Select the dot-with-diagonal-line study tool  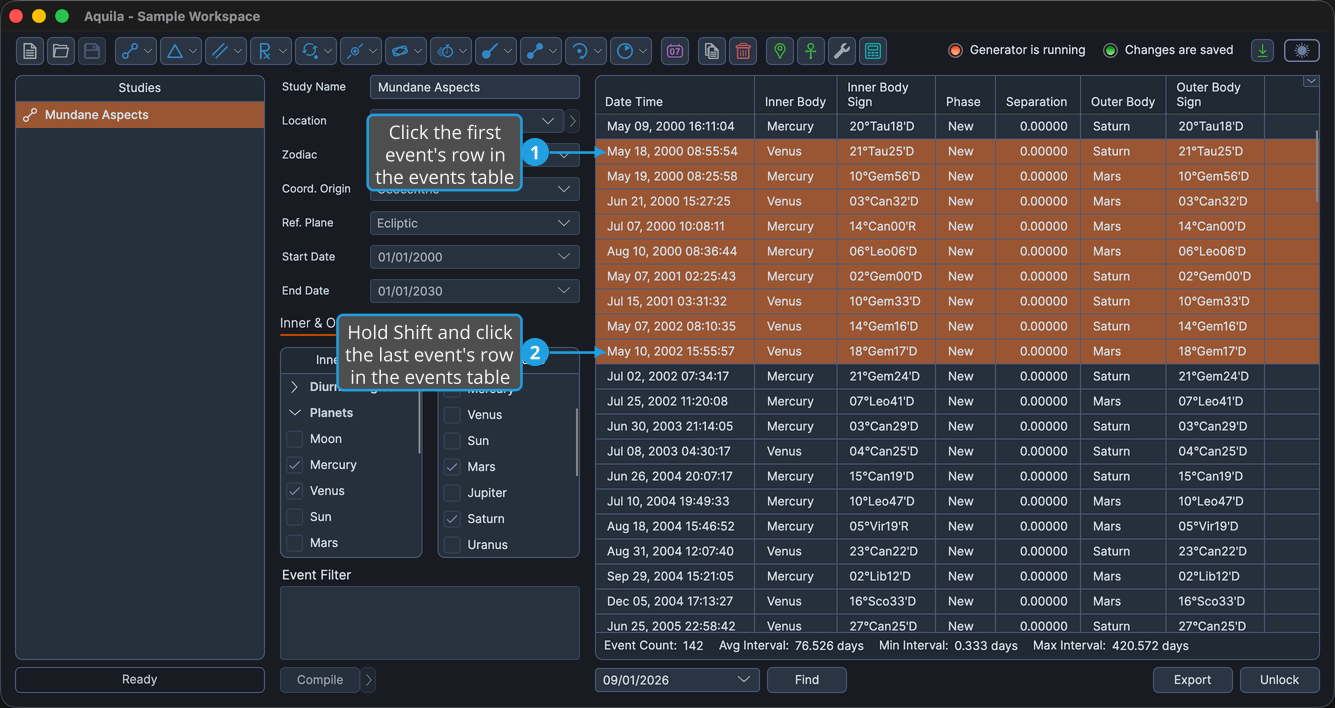[x=496, y=51]
